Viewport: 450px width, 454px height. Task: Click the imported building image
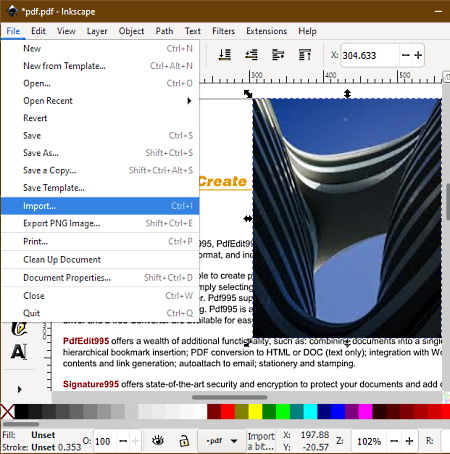click(x=347, y=218)
